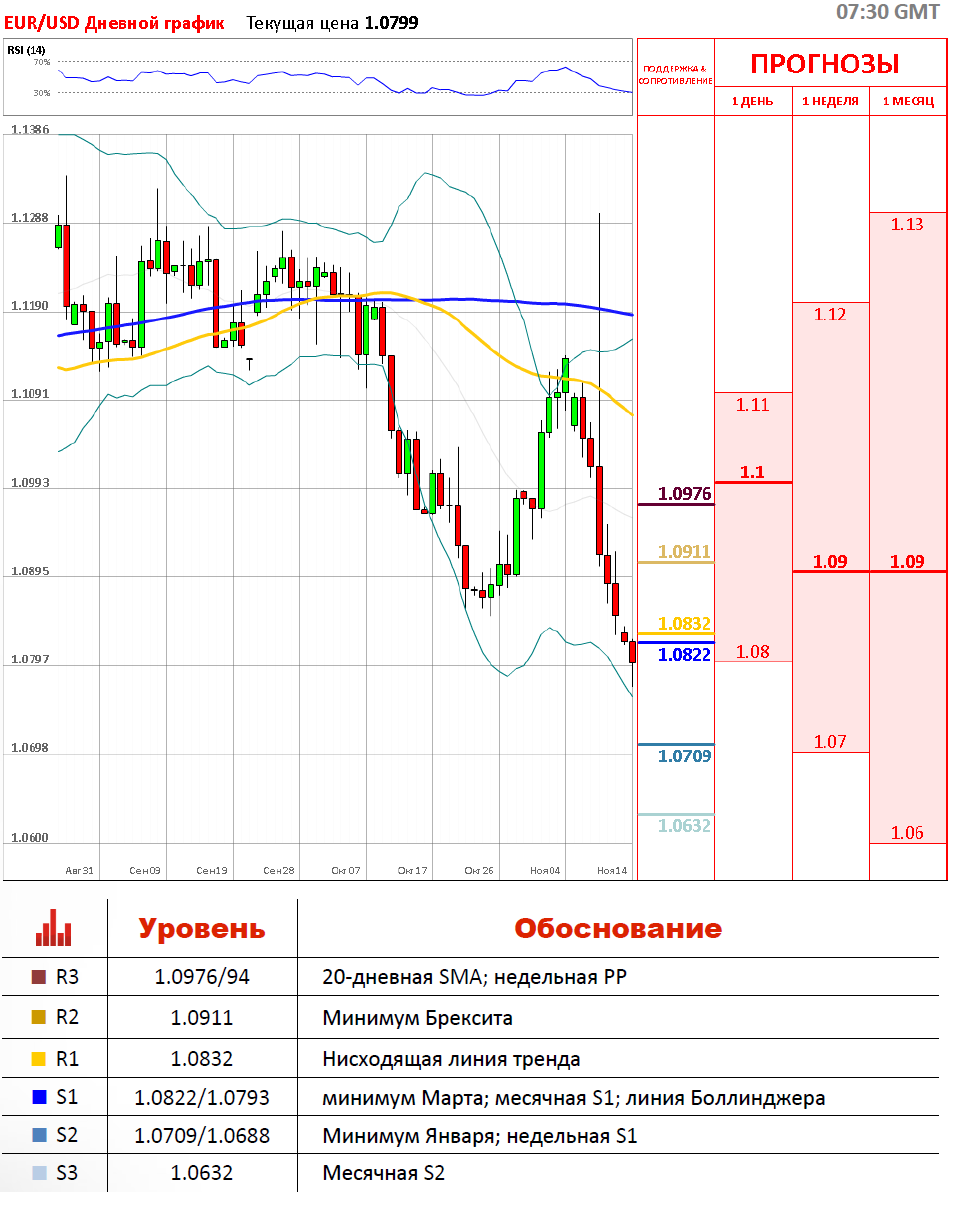Click the Нисходящая линия тренда cell
This screenshot has height=1205, width=963.
[451, 1058]
